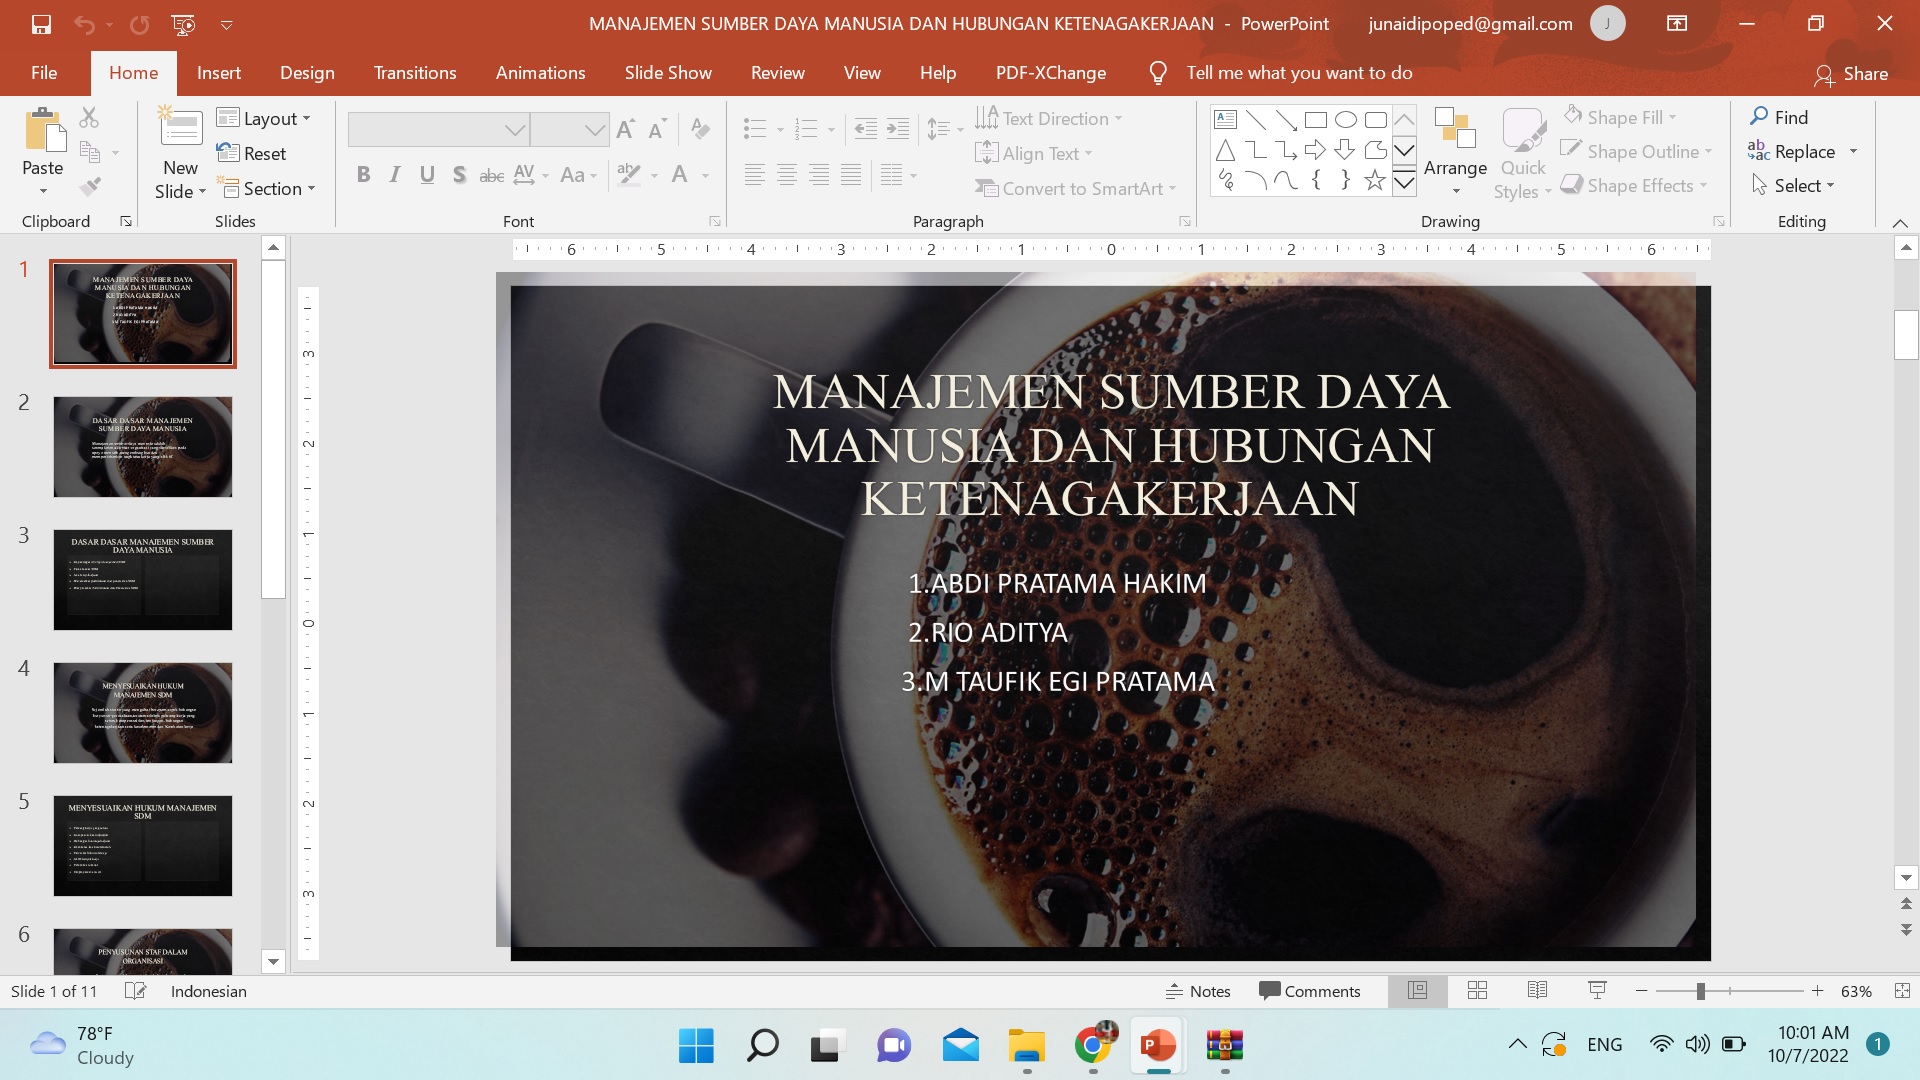
Task: Open the Slide Show menu
Action: tap(667, 72)
